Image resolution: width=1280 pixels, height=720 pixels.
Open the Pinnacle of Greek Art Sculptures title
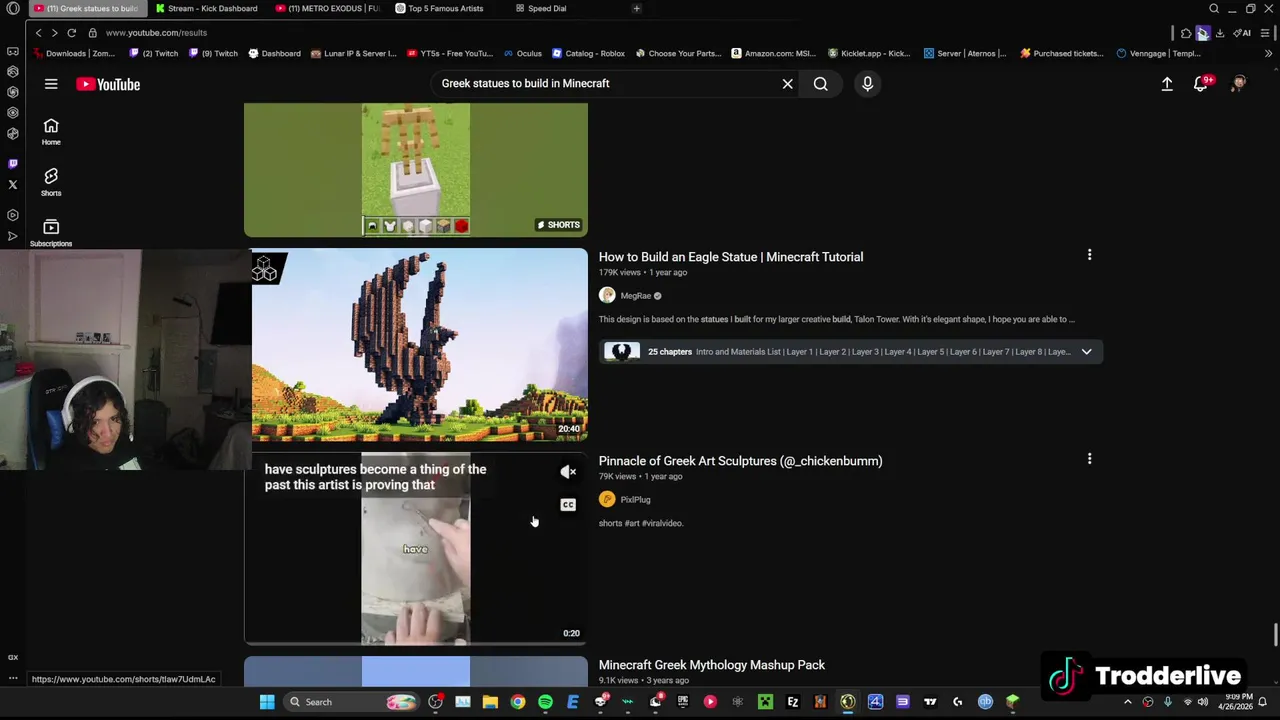(740, 461)
